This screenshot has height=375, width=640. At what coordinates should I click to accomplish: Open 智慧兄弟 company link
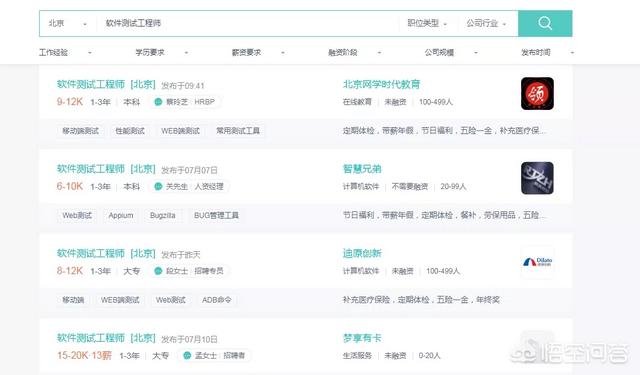(x=362, y=169)
